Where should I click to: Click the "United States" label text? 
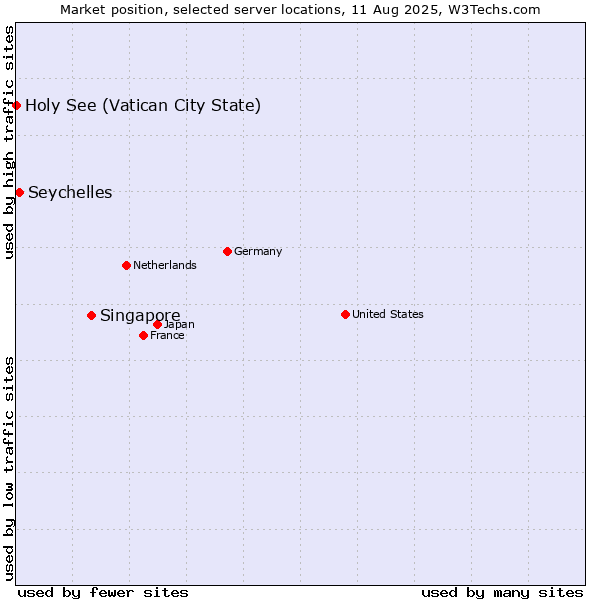388,314
